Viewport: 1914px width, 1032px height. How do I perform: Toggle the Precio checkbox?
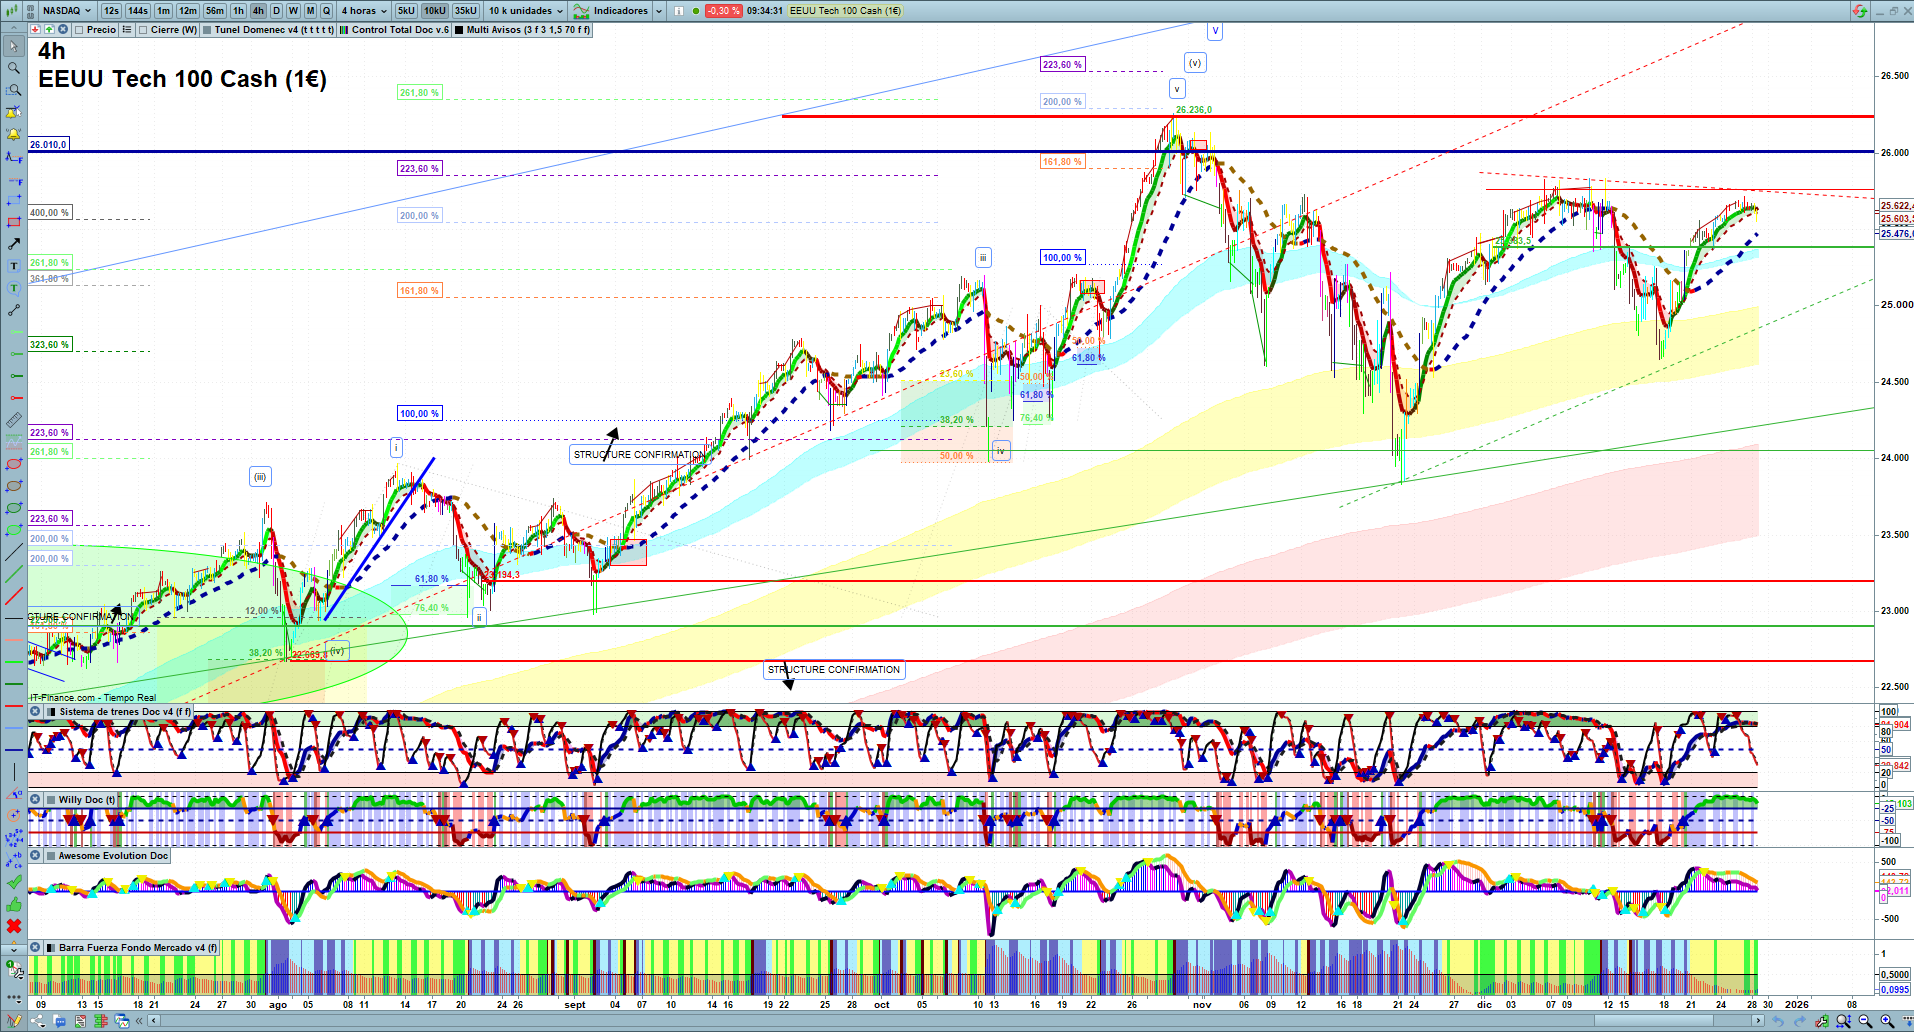pos(79,30)
